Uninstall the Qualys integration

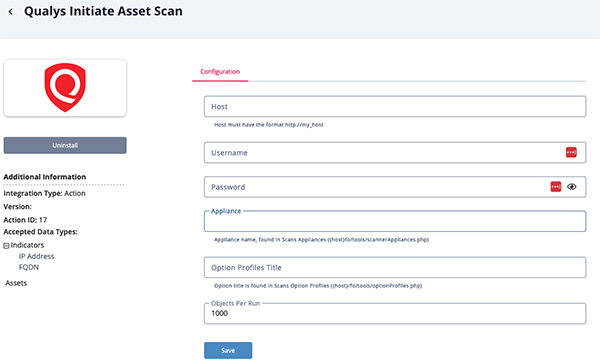tap(65, 145)
